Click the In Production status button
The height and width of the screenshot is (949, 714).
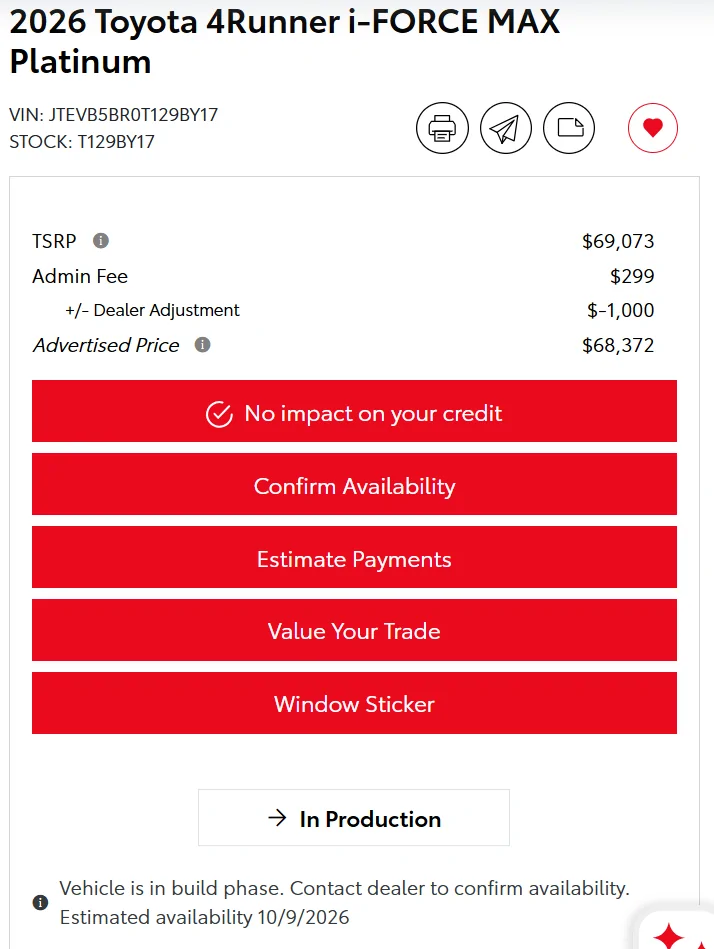354,818
